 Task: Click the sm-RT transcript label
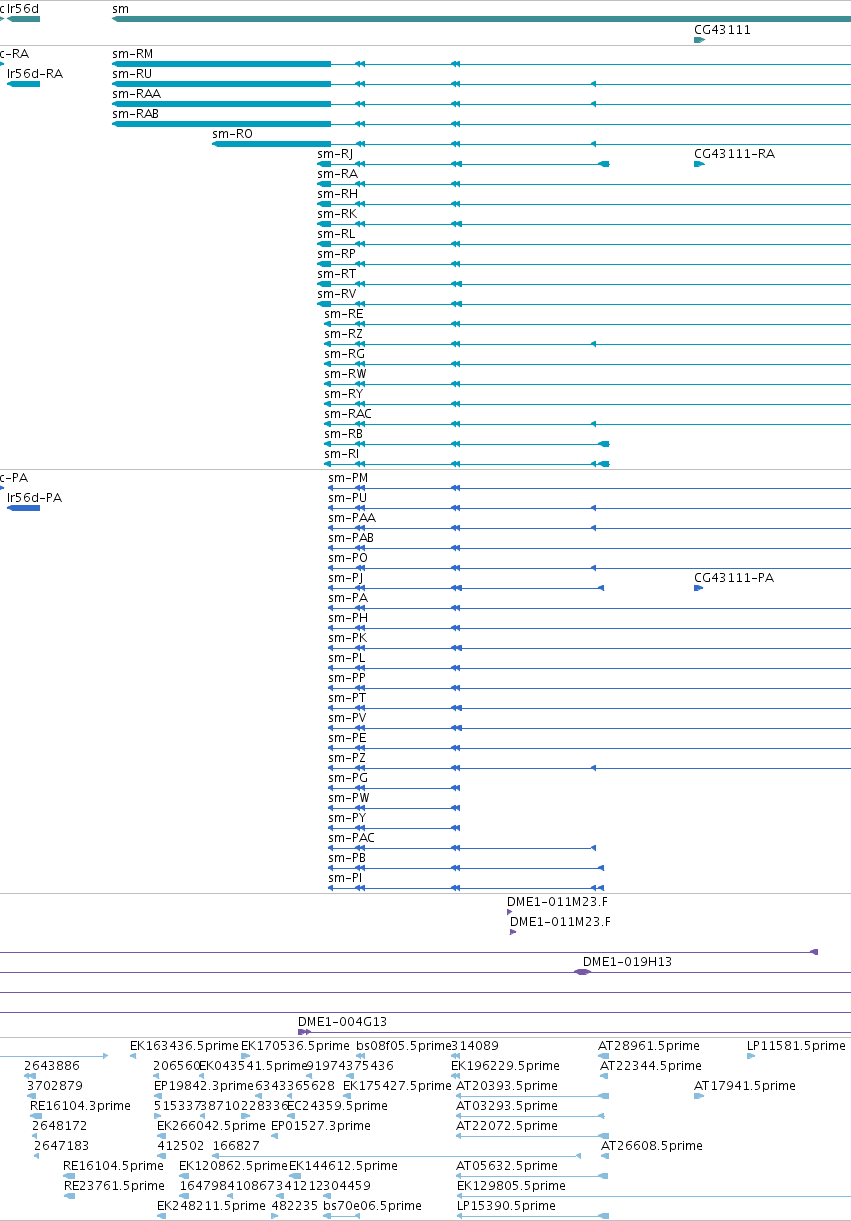click(336, 274)
